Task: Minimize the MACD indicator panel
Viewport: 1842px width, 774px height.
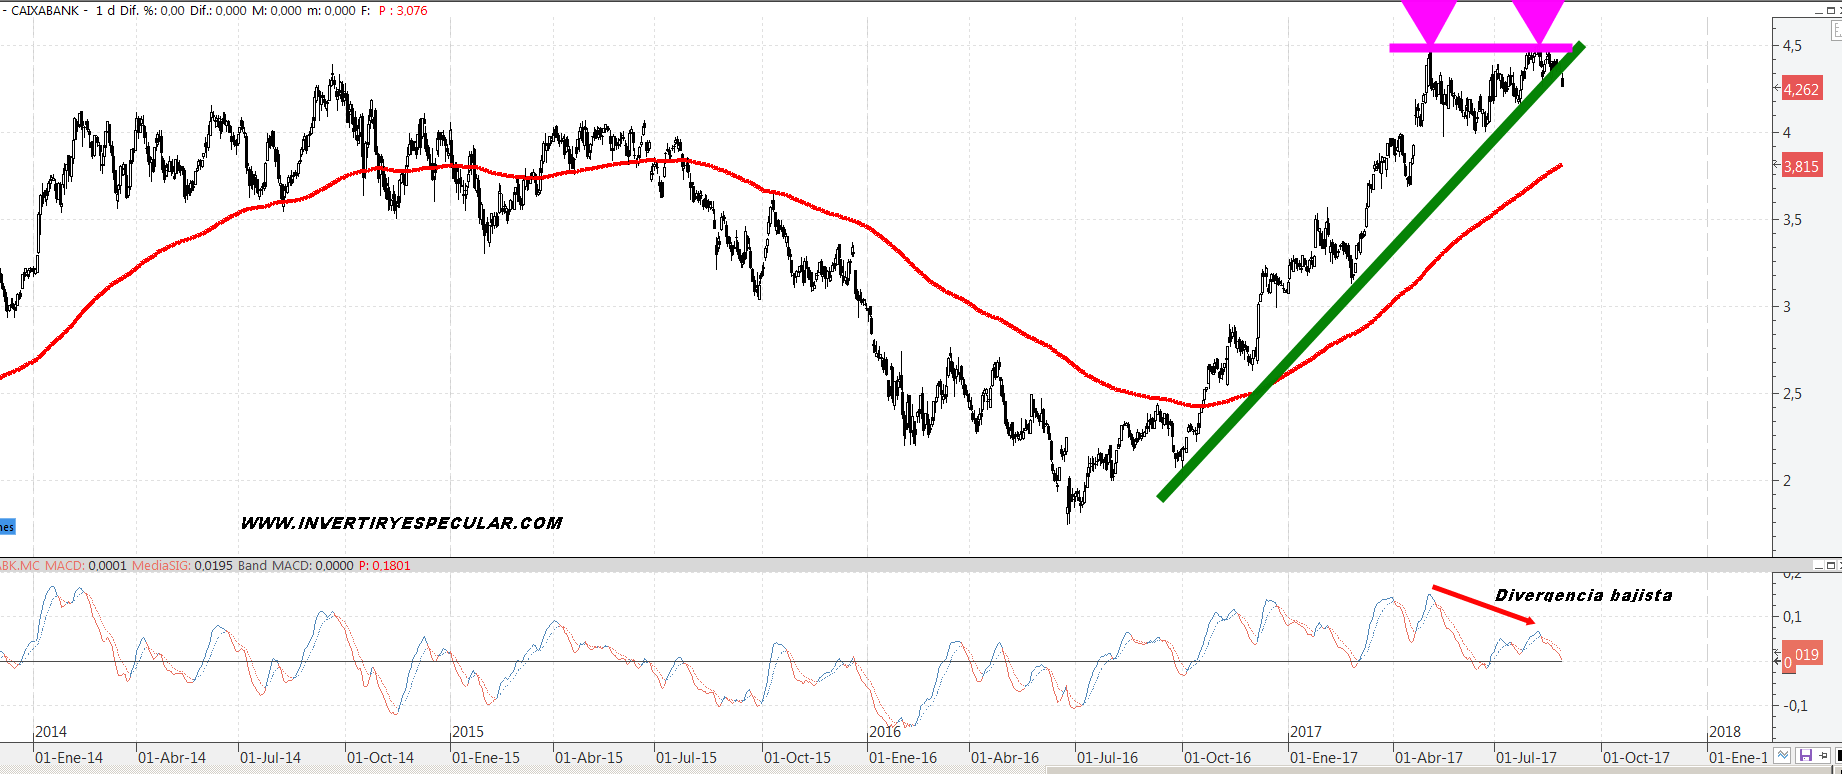Action: (1818, 566)
